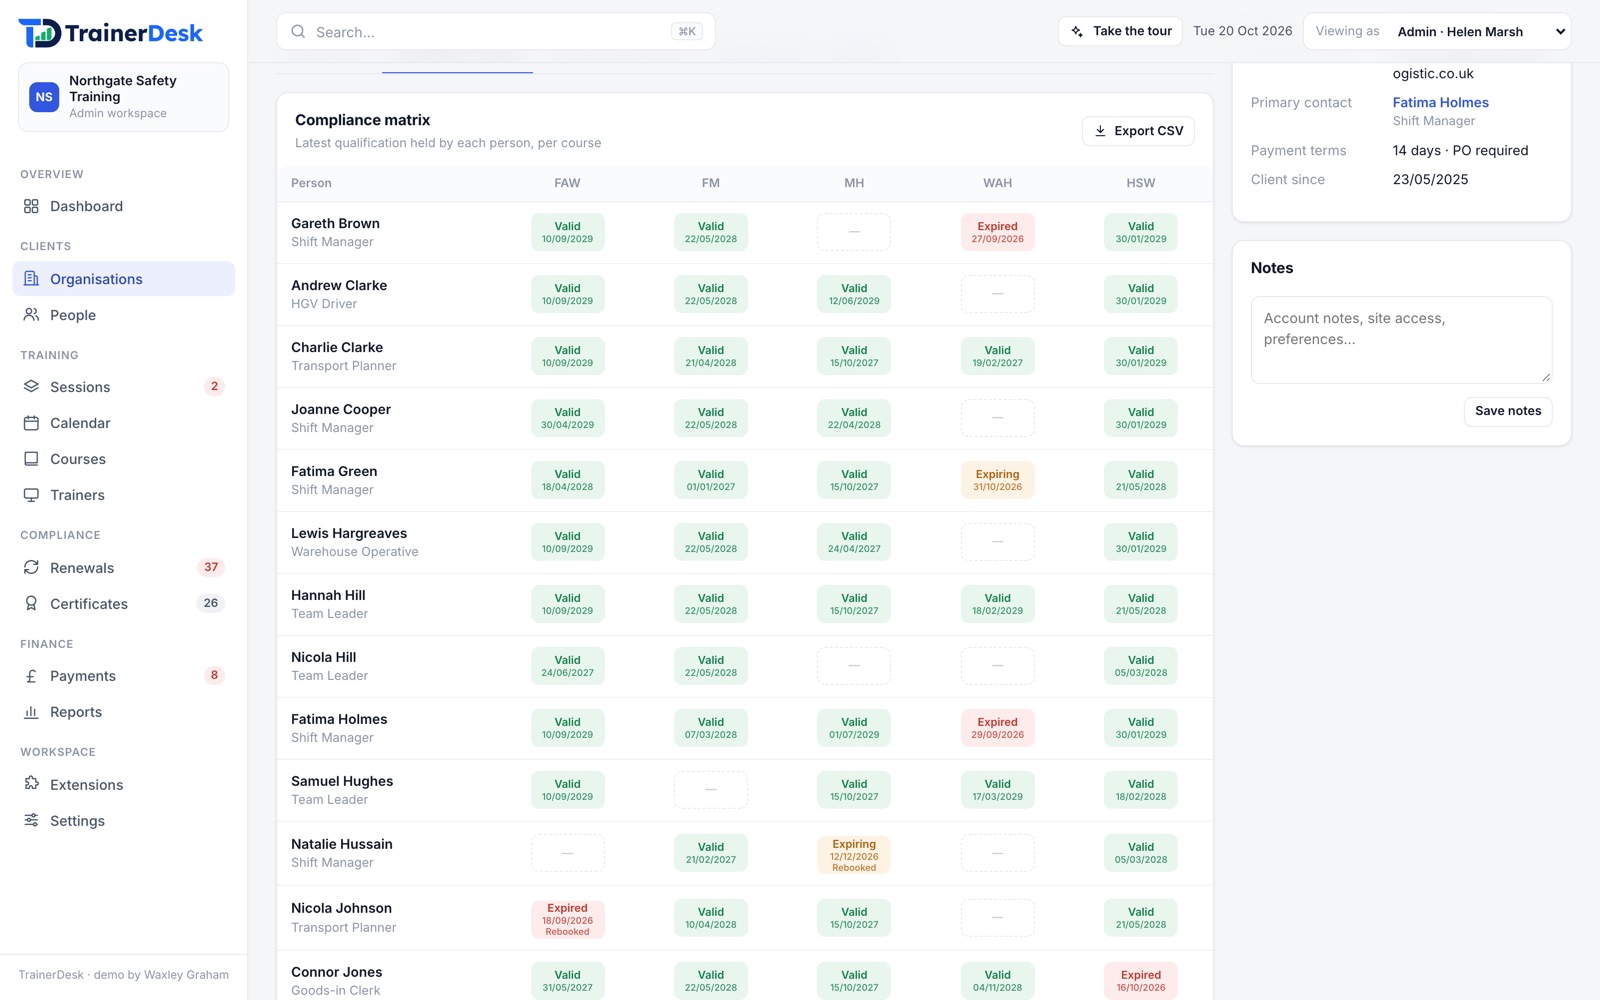Click the WAH column header
This screenshot has width=1600, height=1000.
tap(997, 183)
